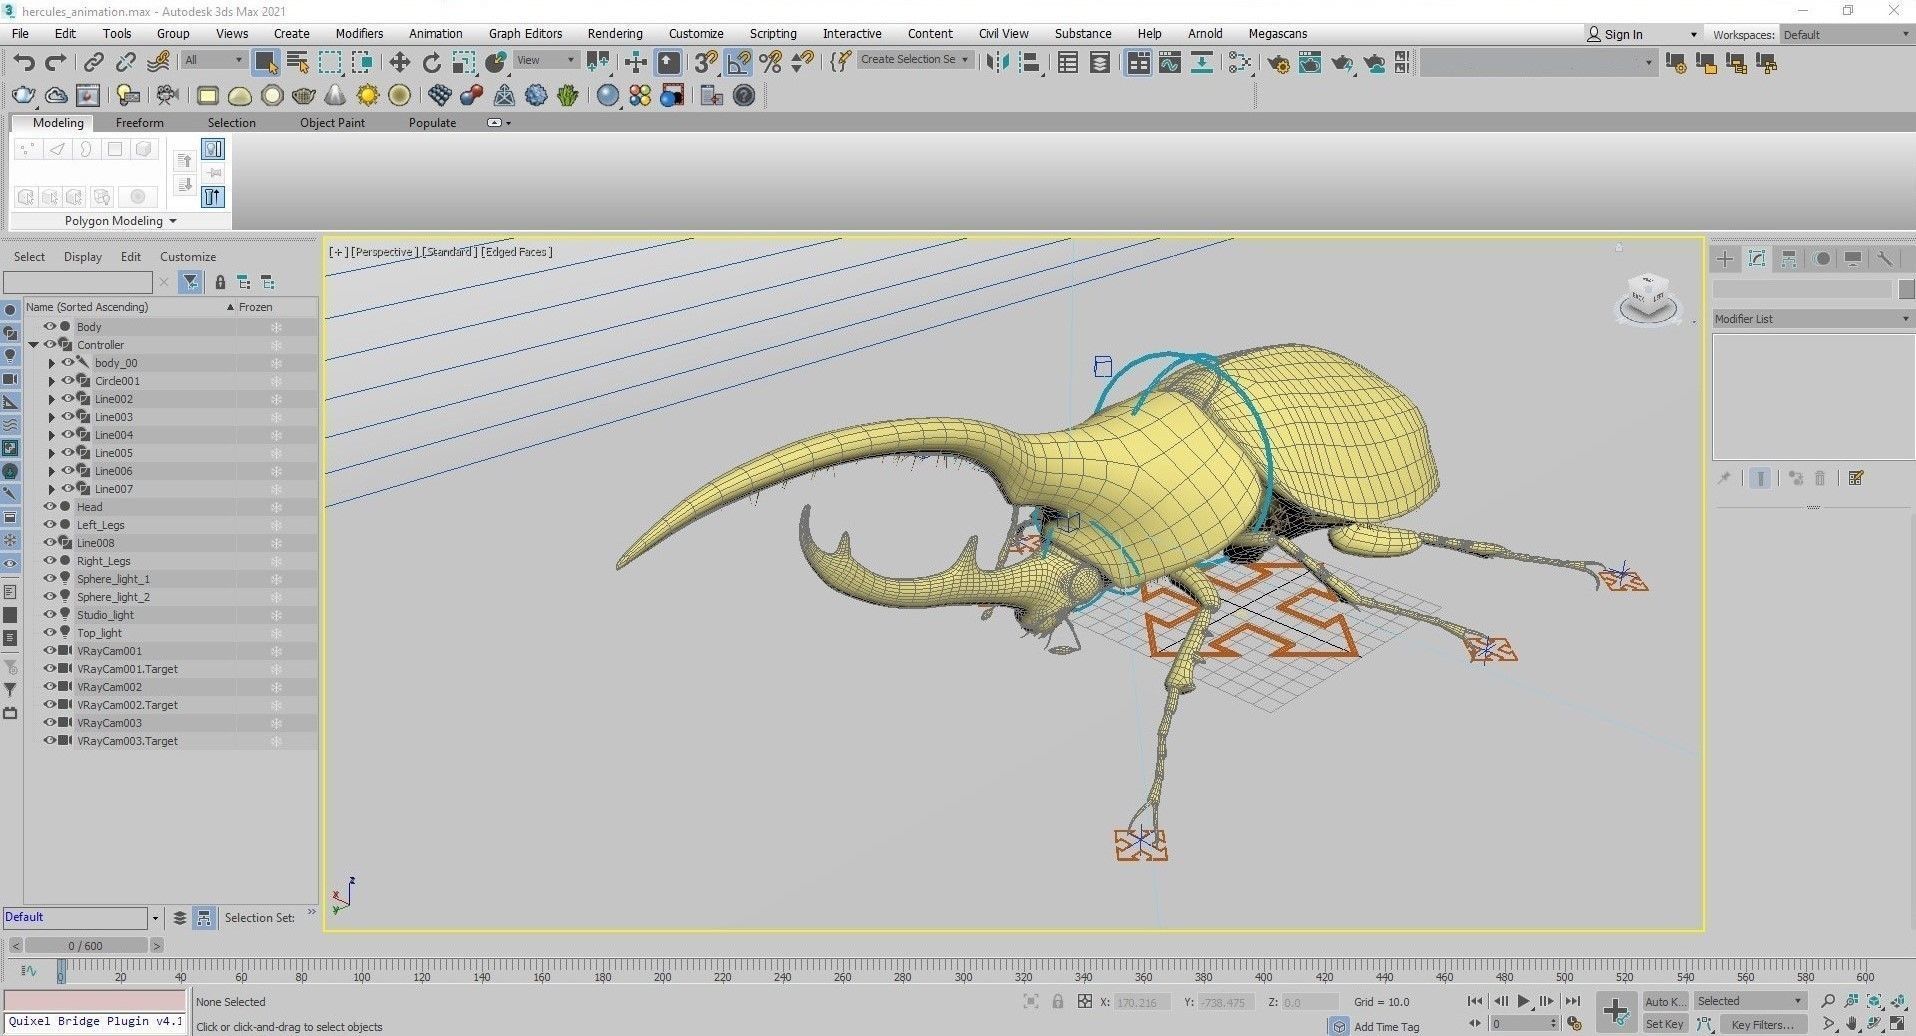Toggle the scene explorer filter funnel

190,283
